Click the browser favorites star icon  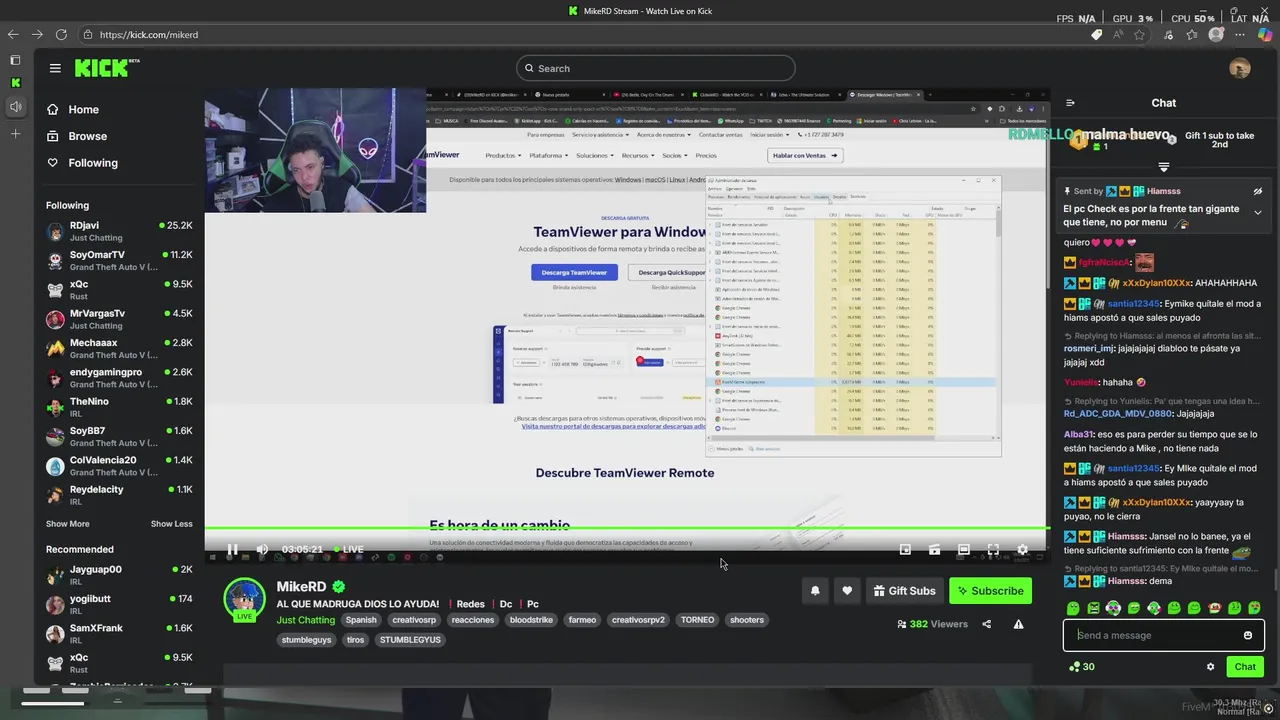click(x=1139, y=34)
